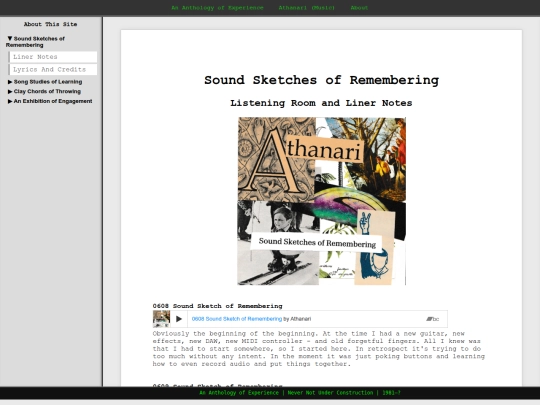Click the paragraph starting 'Obviously the beginning'
This screenshot has width=540, height=405.
pyautogui.click(x=319, y=349)
